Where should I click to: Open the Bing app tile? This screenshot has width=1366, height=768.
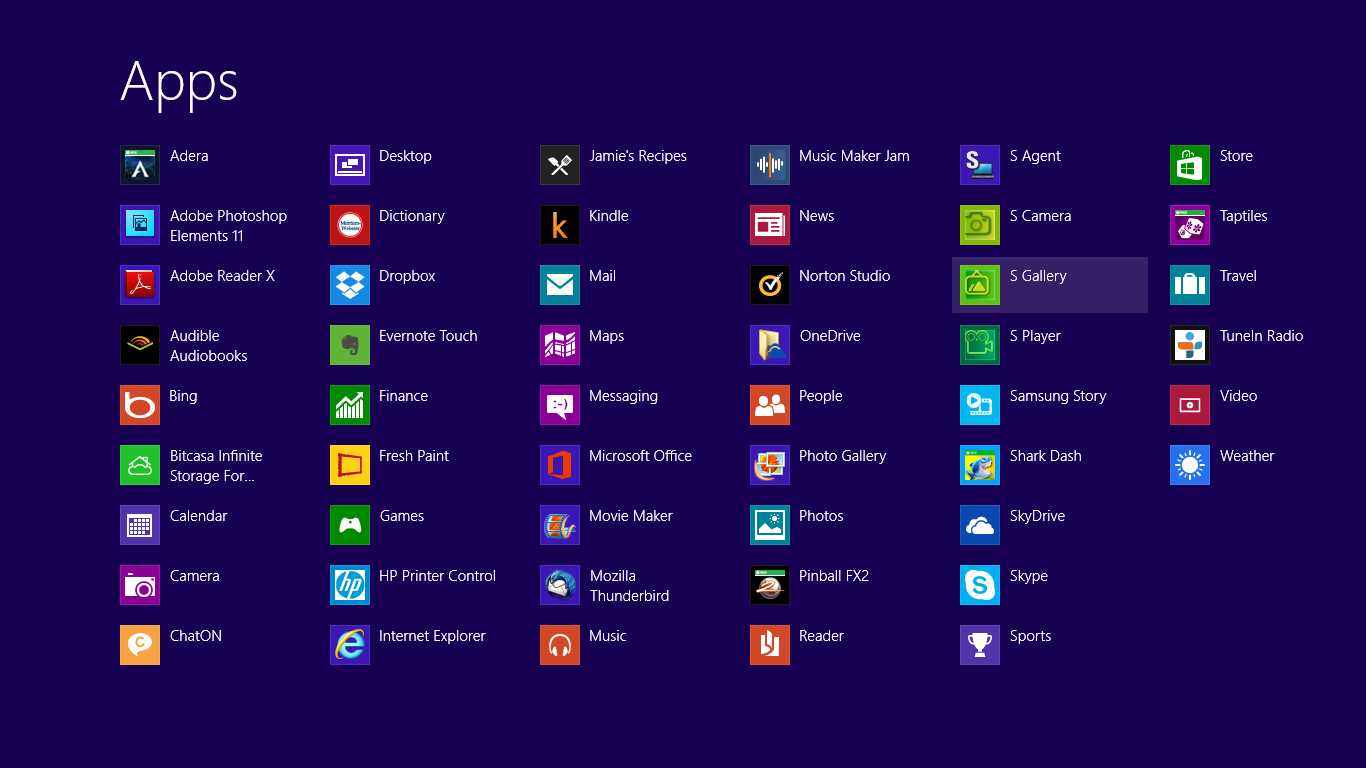click(140, 405)
